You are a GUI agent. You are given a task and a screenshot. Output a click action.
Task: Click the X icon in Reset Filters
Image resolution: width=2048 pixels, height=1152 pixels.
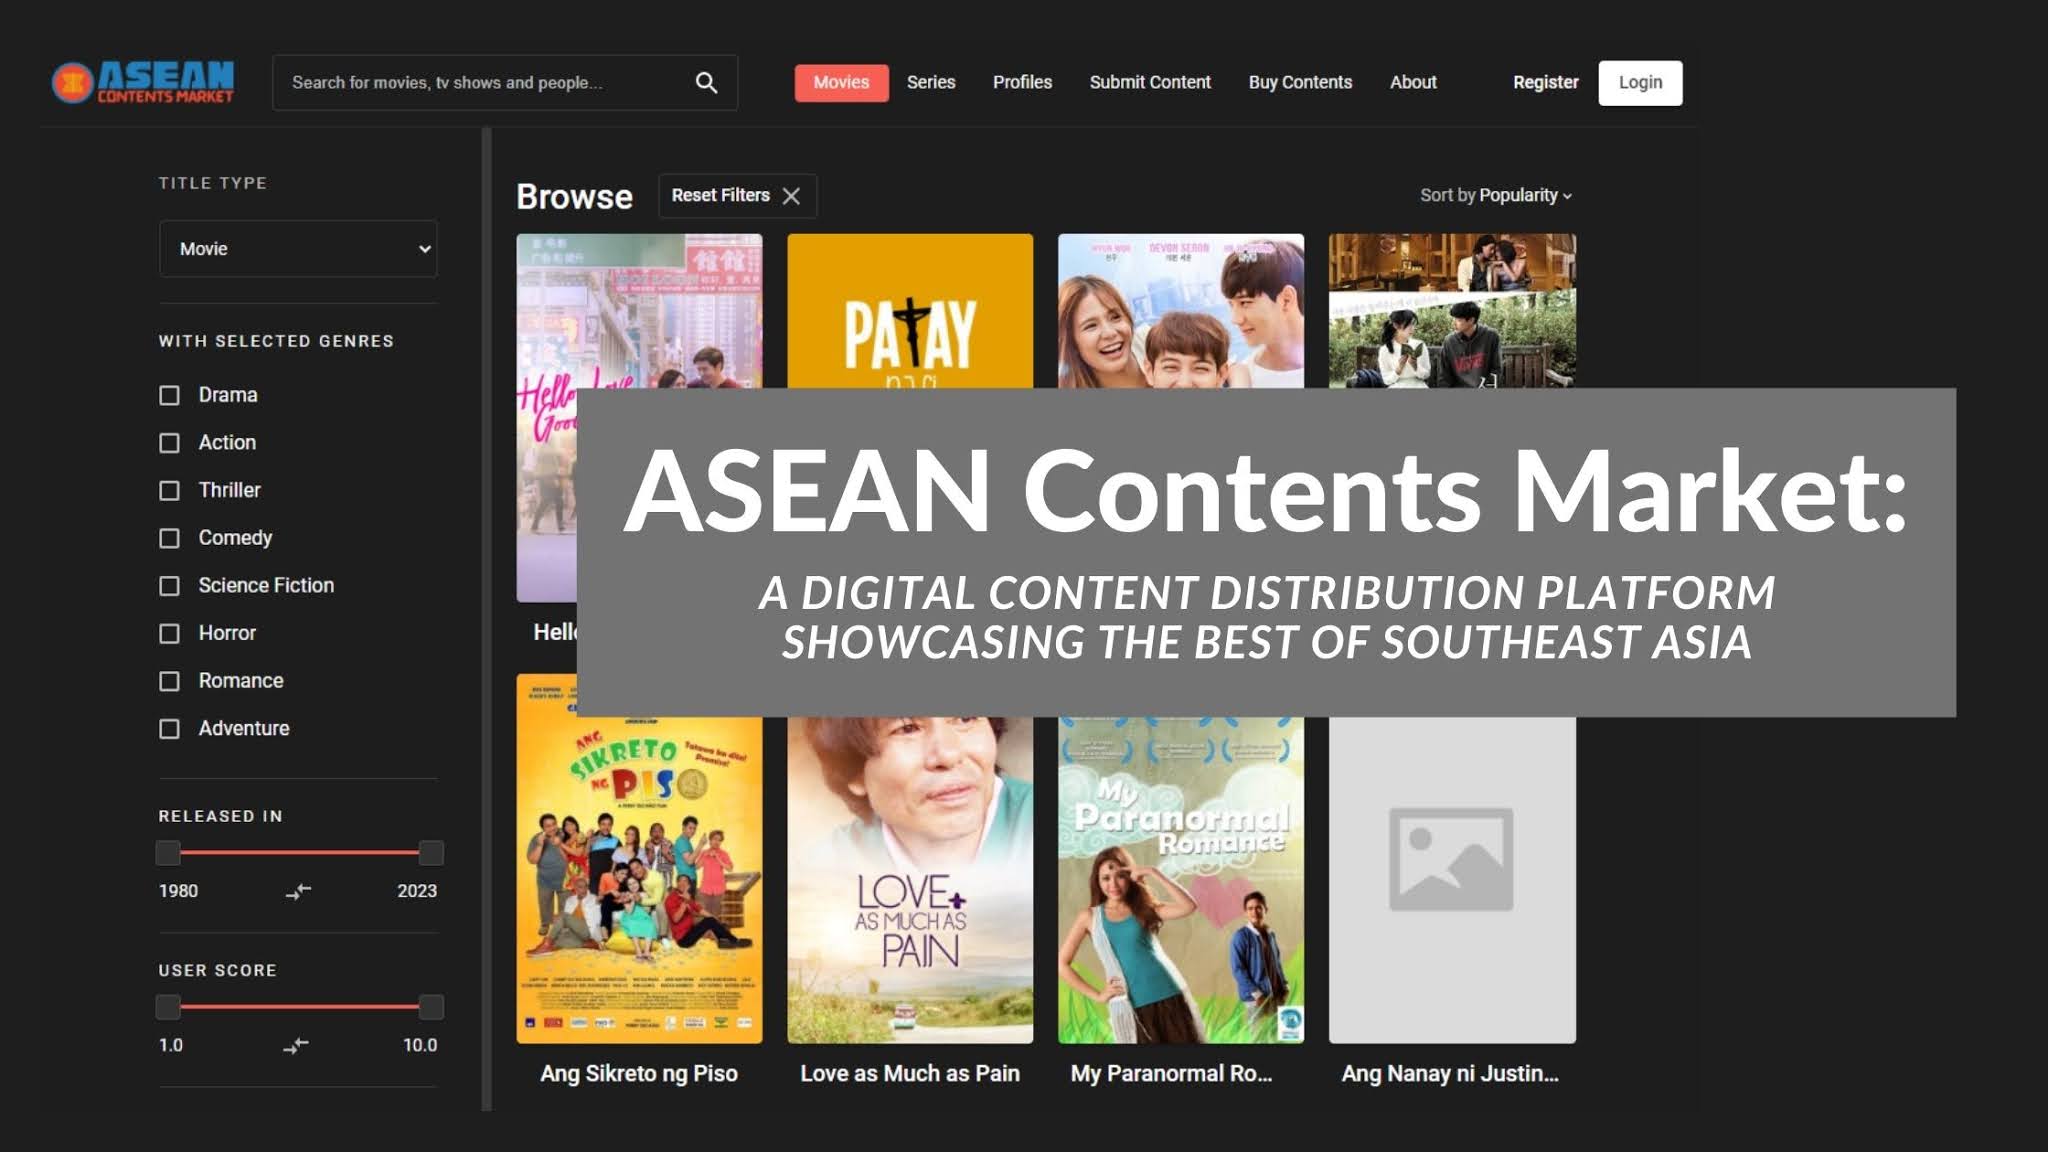[791, 196]
